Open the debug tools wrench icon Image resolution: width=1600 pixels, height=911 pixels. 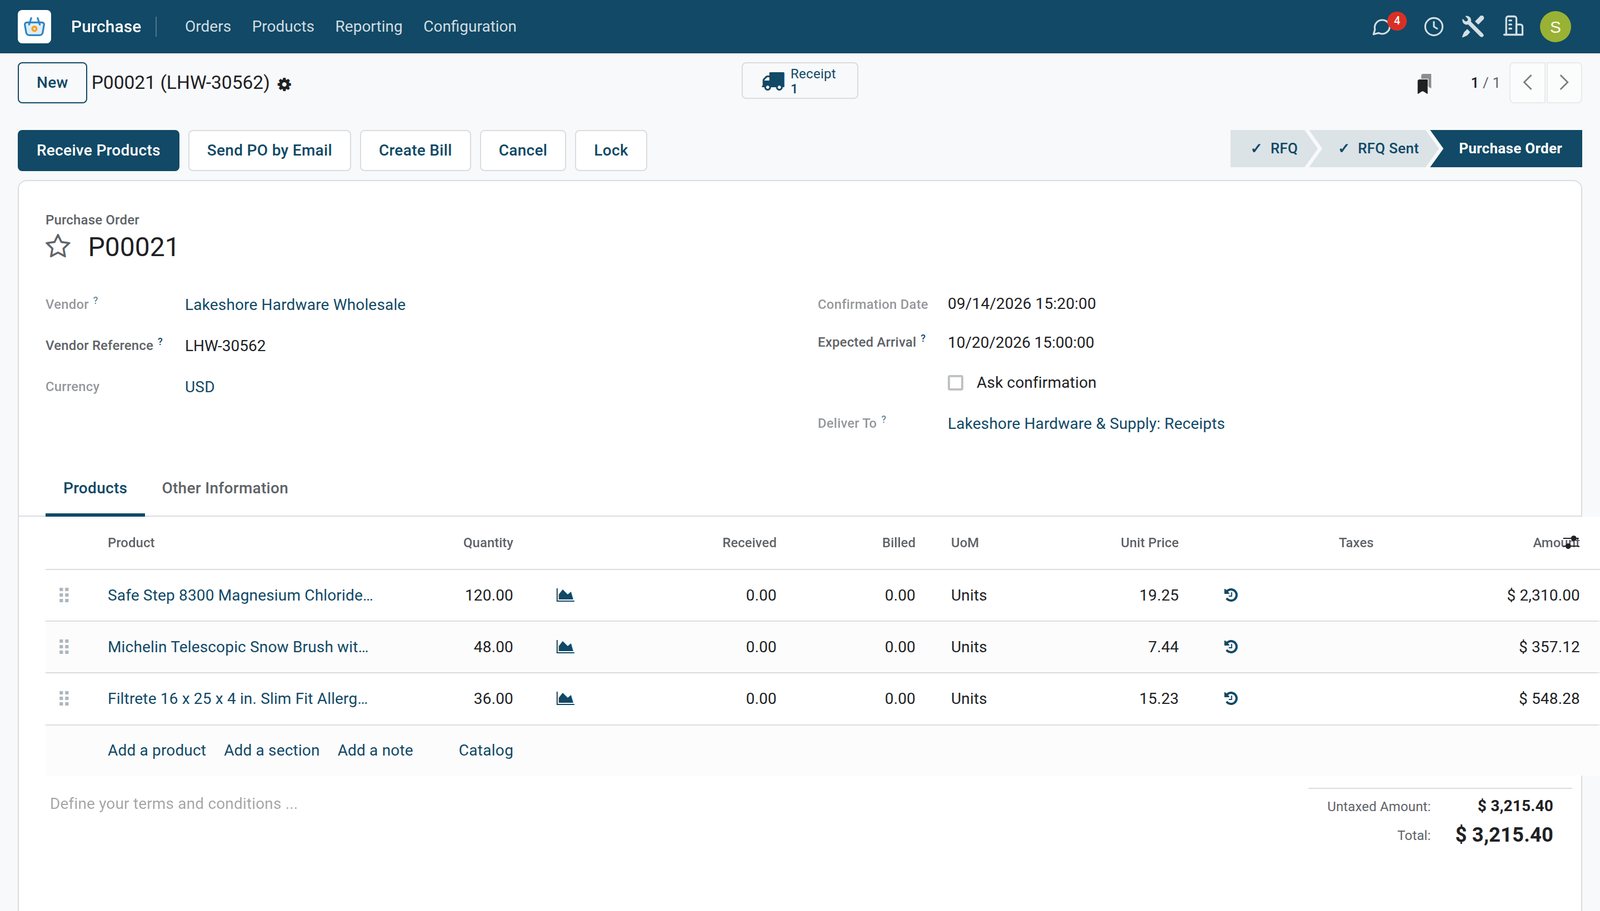[x=1473, y=27]
